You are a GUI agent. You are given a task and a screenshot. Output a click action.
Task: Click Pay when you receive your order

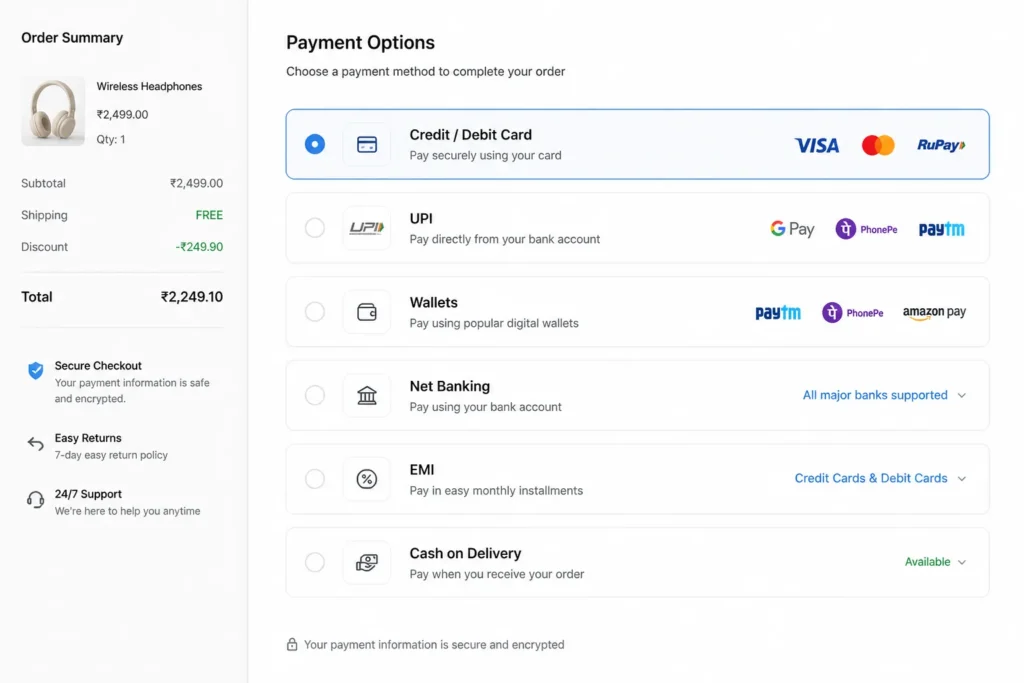[x=497, y=574]
